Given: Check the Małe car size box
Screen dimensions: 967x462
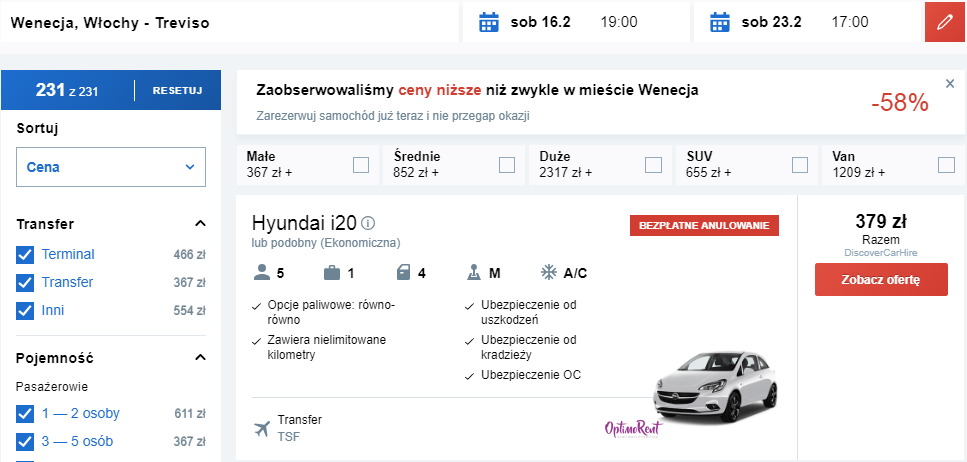Looking at the screenshot, I should [361, 165].
